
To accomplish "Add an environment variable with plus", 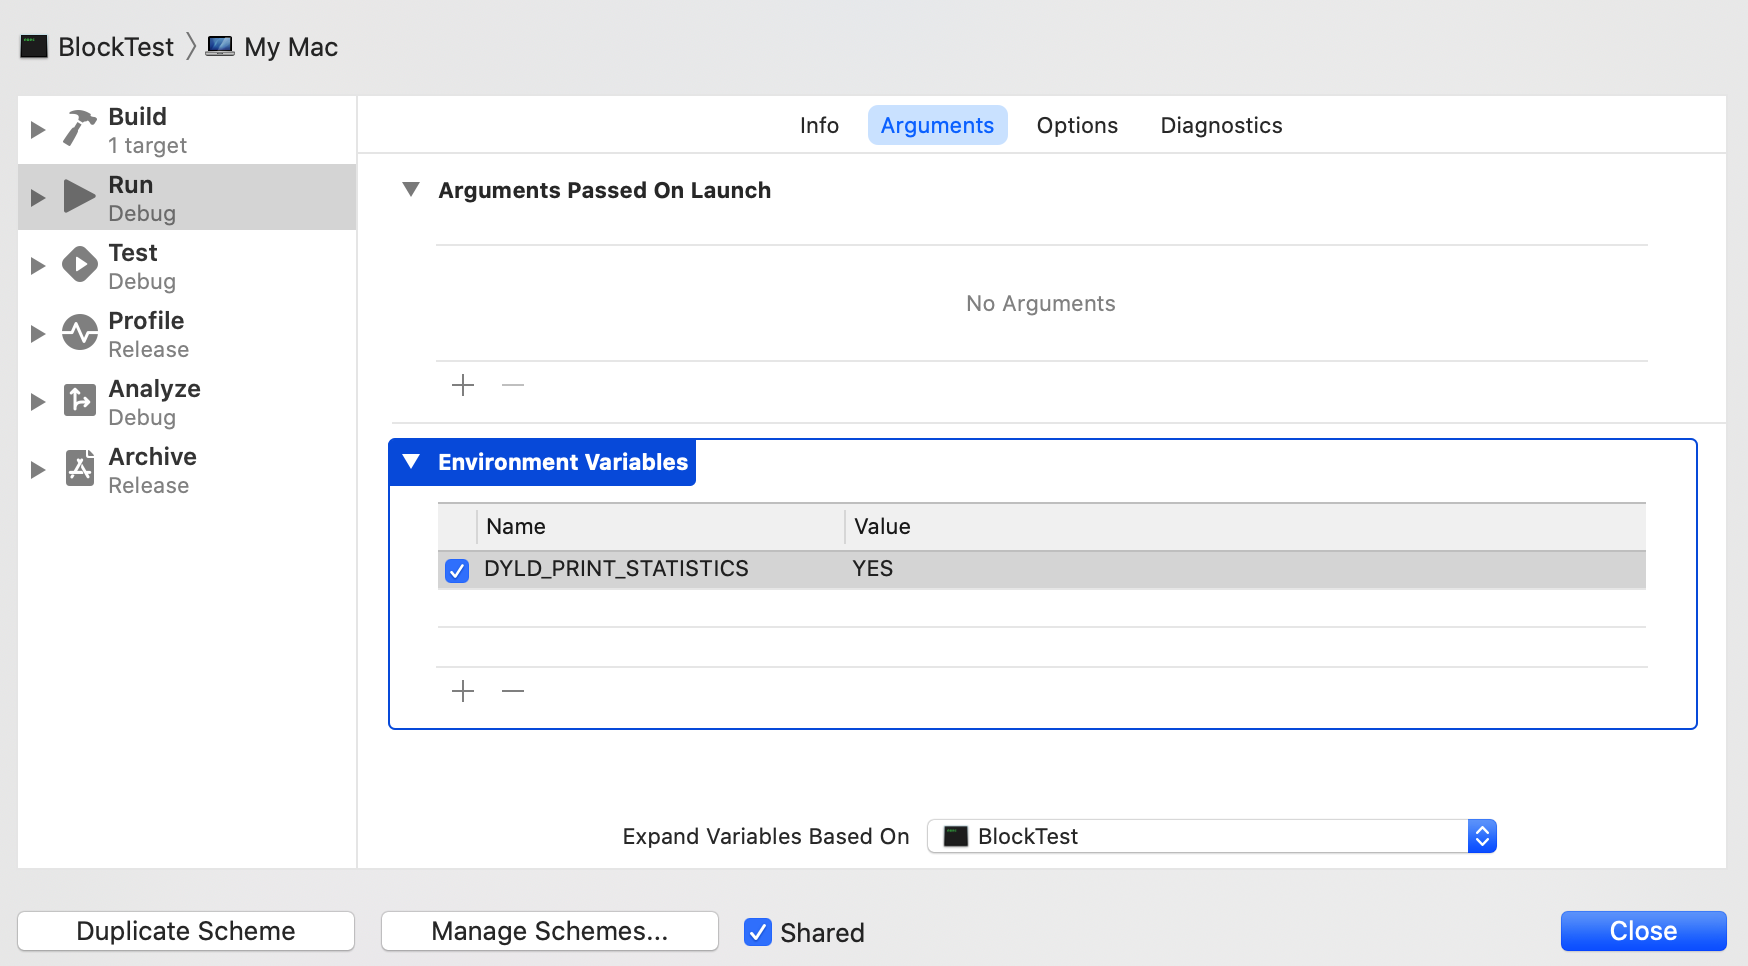I will pos(462,691).
